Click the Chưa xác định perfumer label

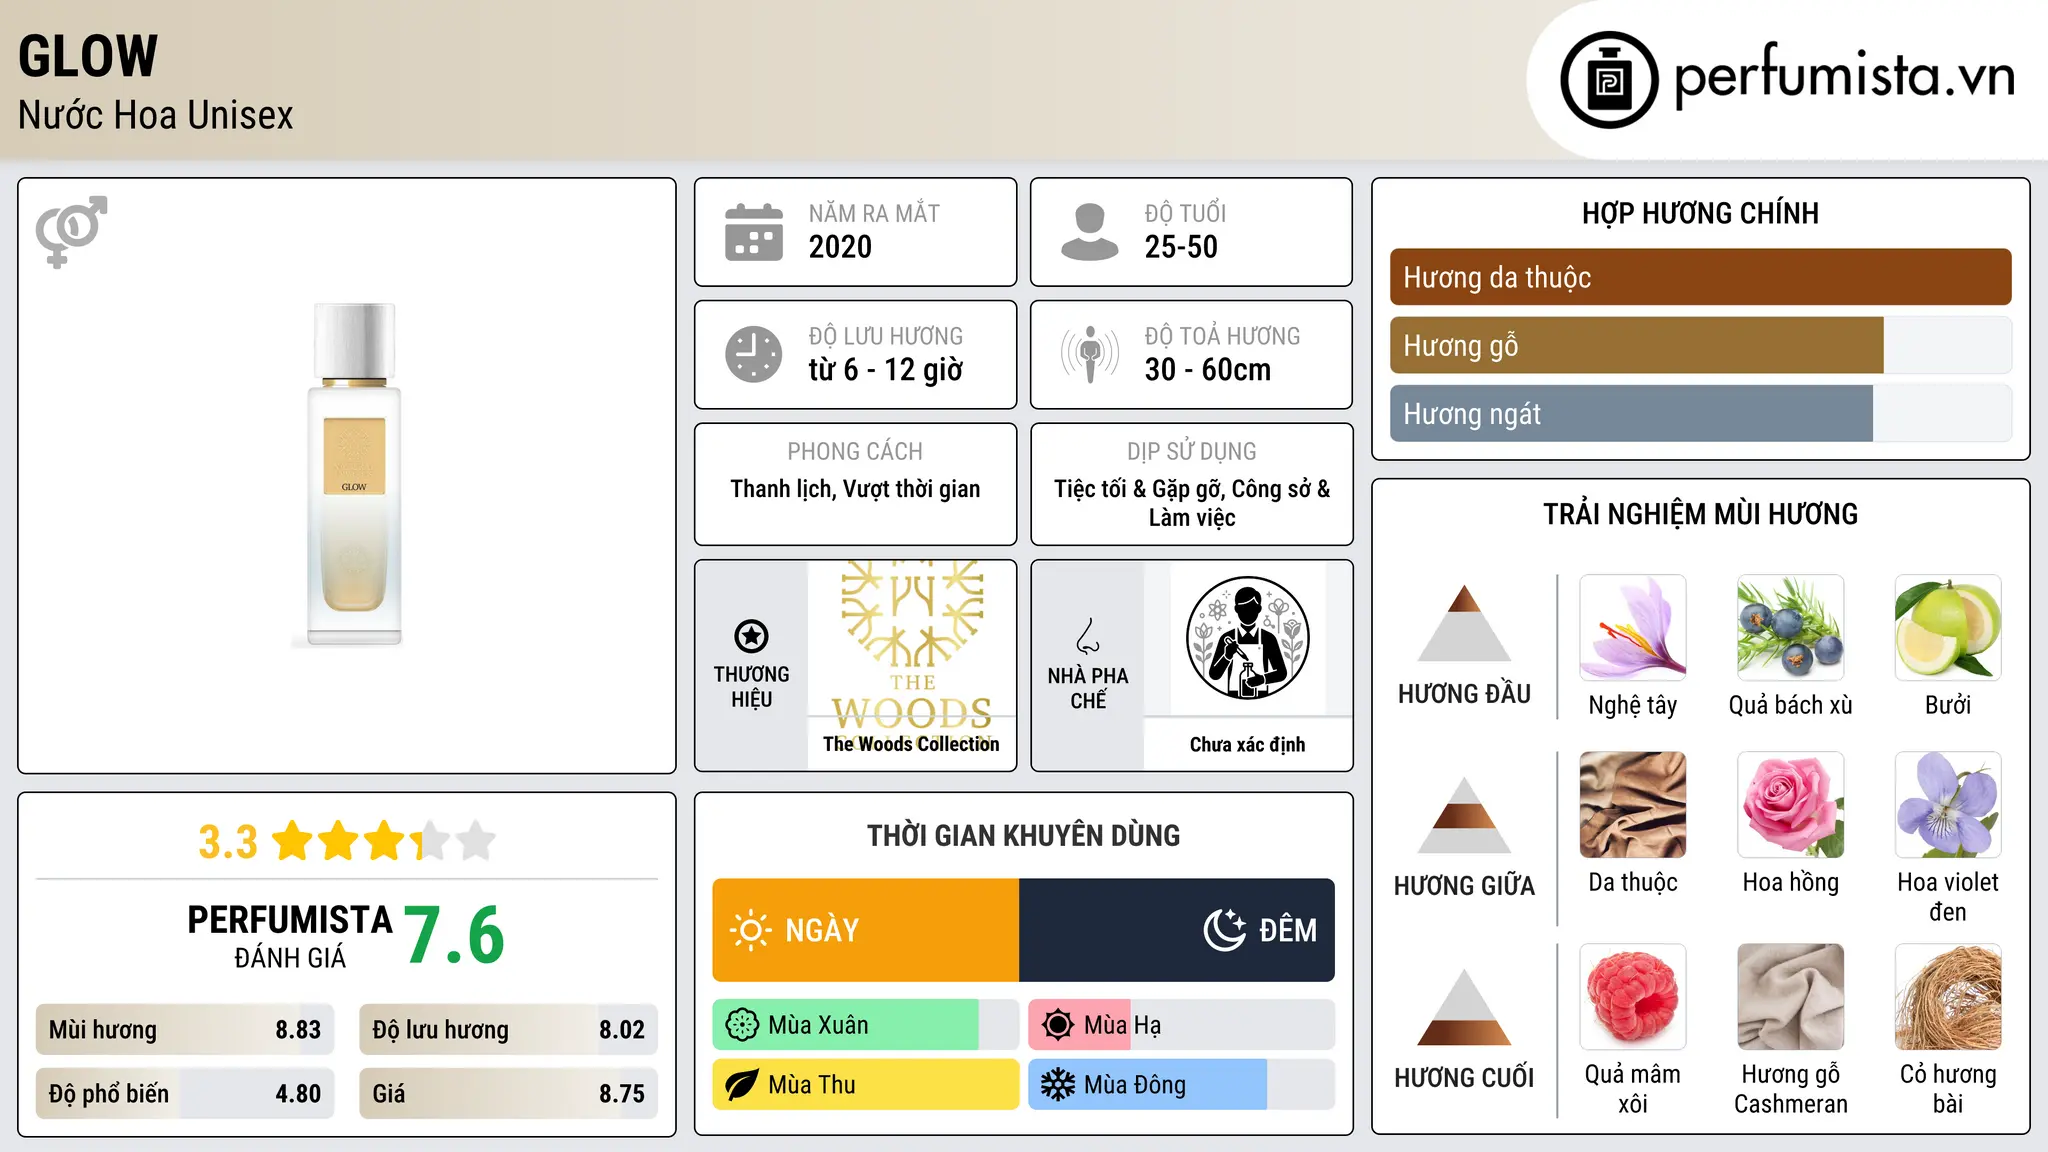point(1247,744)
